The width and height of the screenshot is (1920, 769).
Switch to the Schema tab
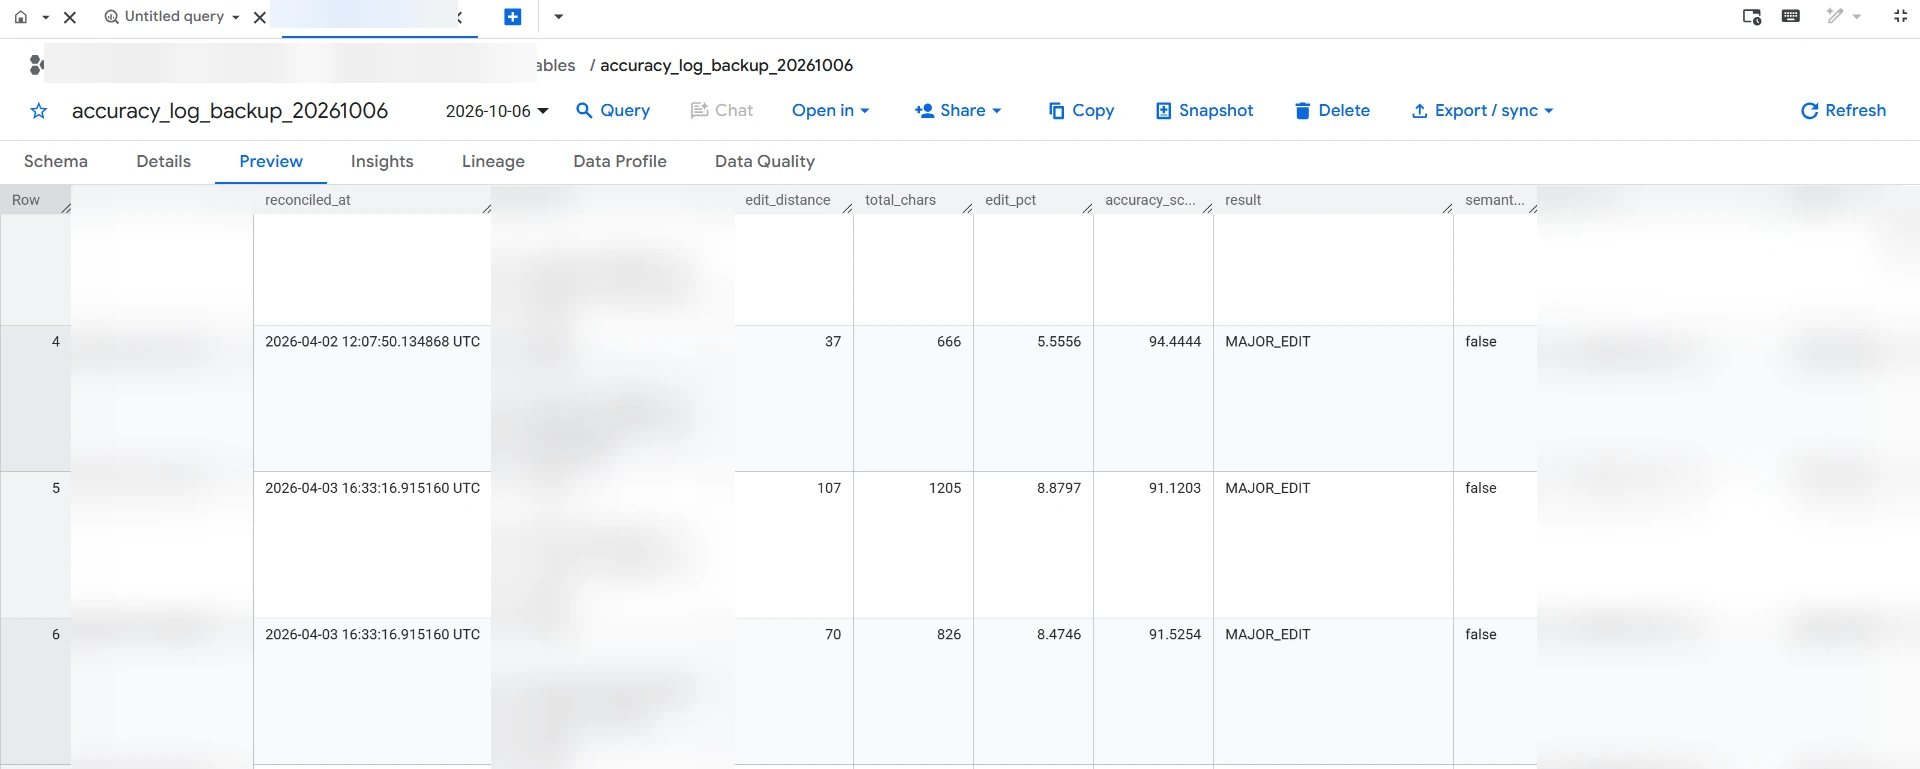click(56, 162)
